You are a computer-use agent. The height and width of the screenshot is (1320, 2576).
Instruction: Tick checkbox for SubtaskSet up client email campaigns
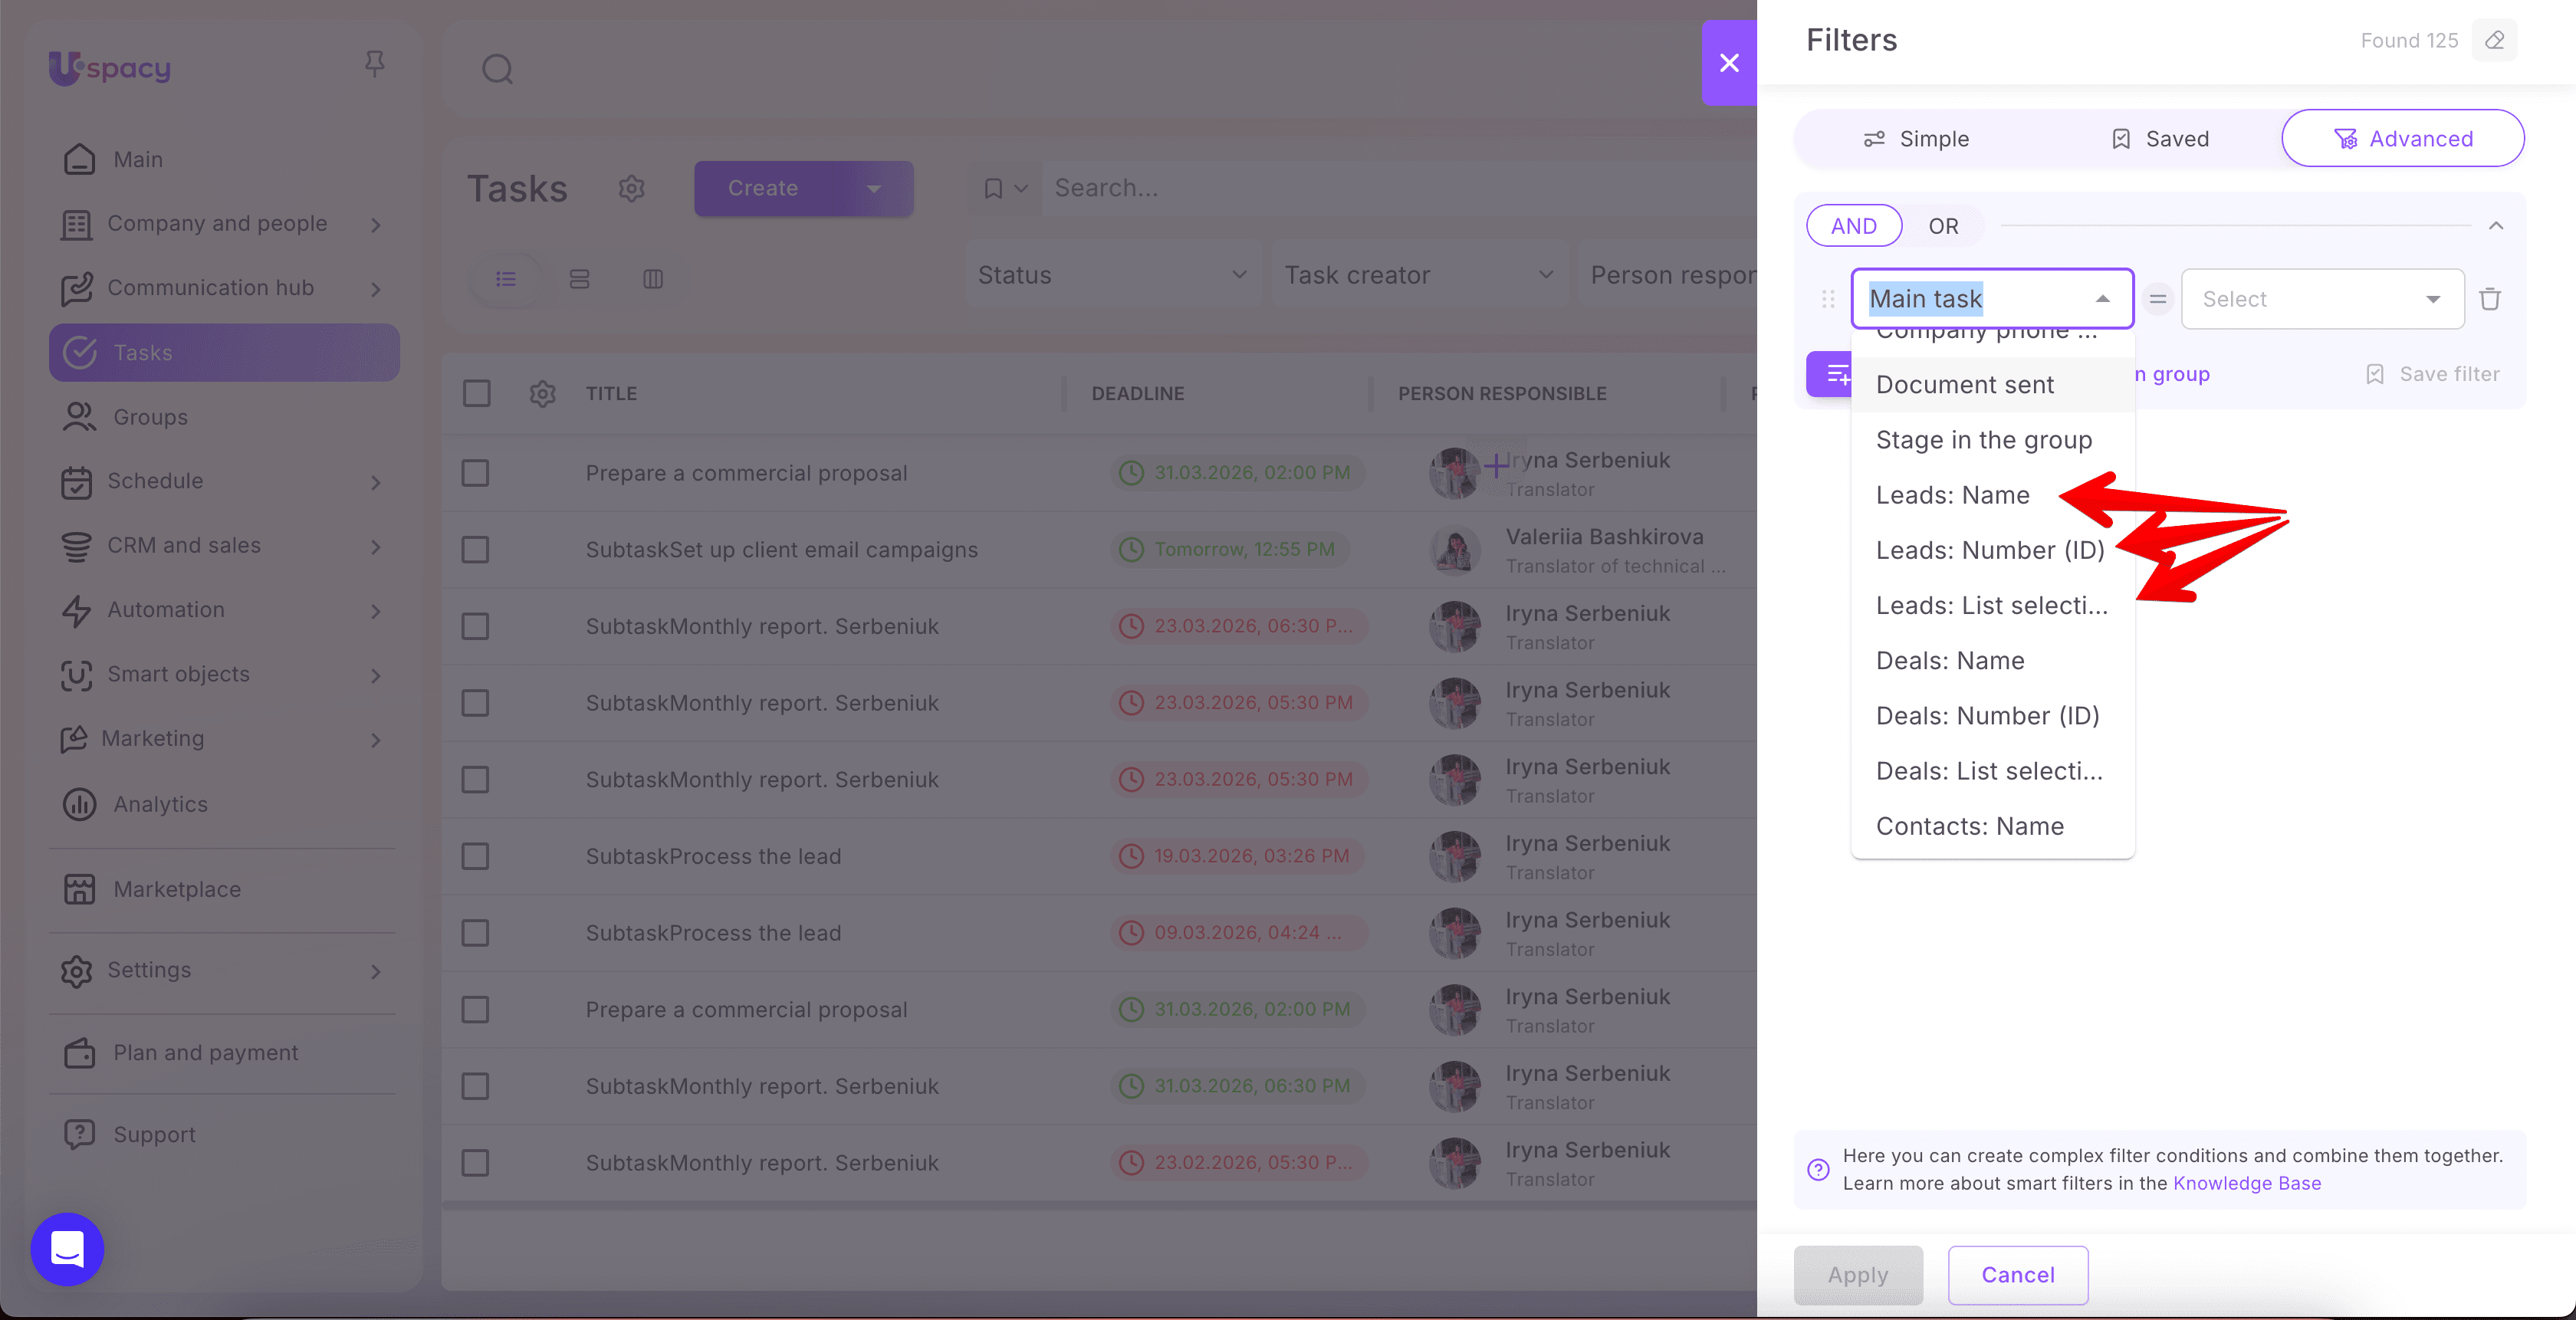click(476, 550)
